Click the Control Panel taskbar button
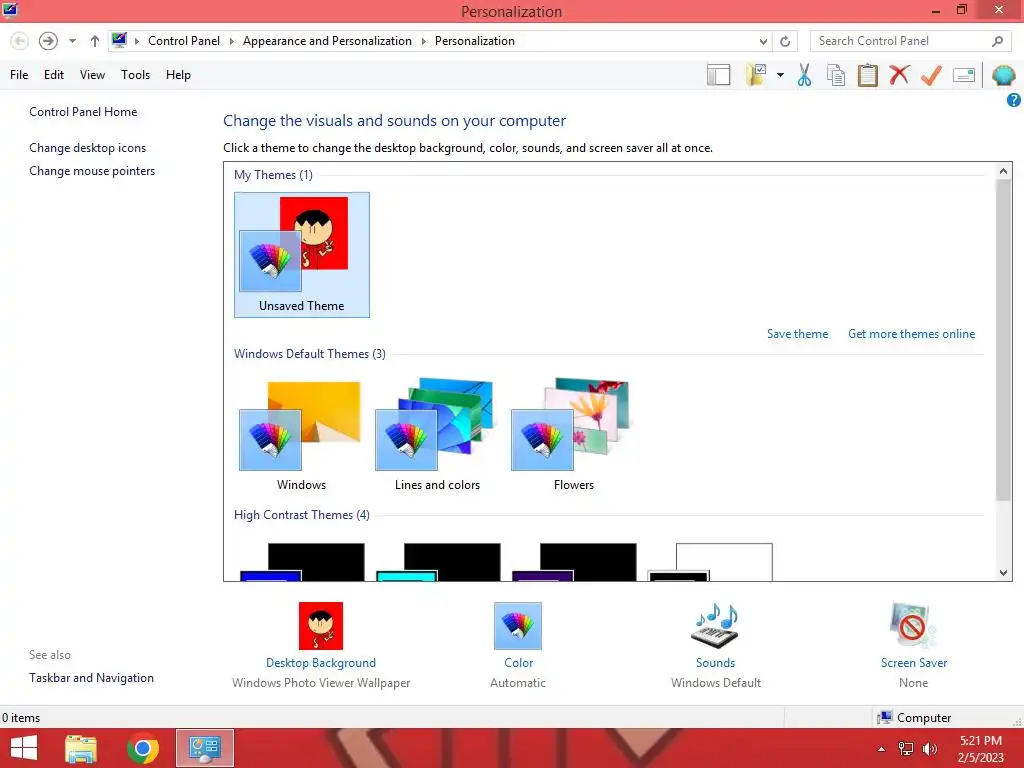The image size is (1024, 768). coord(205,748)
